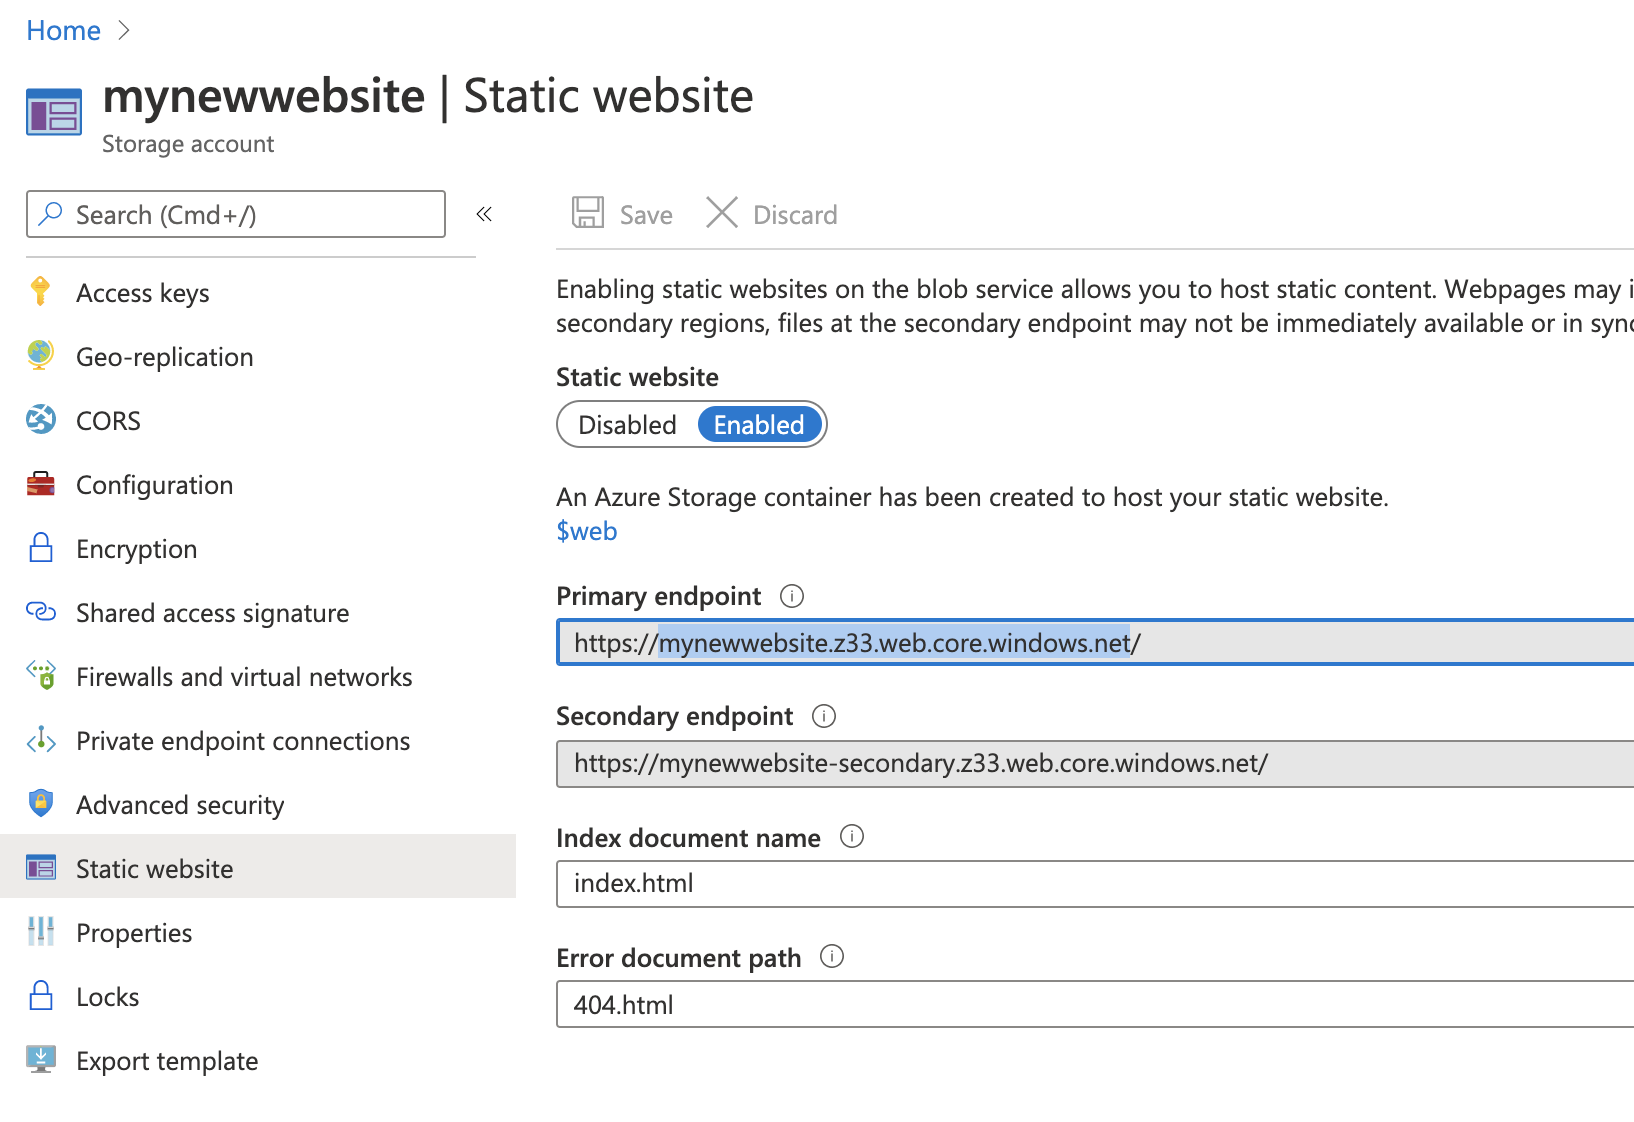Show info tooltip for Secondary endpoint

[824, 716]
